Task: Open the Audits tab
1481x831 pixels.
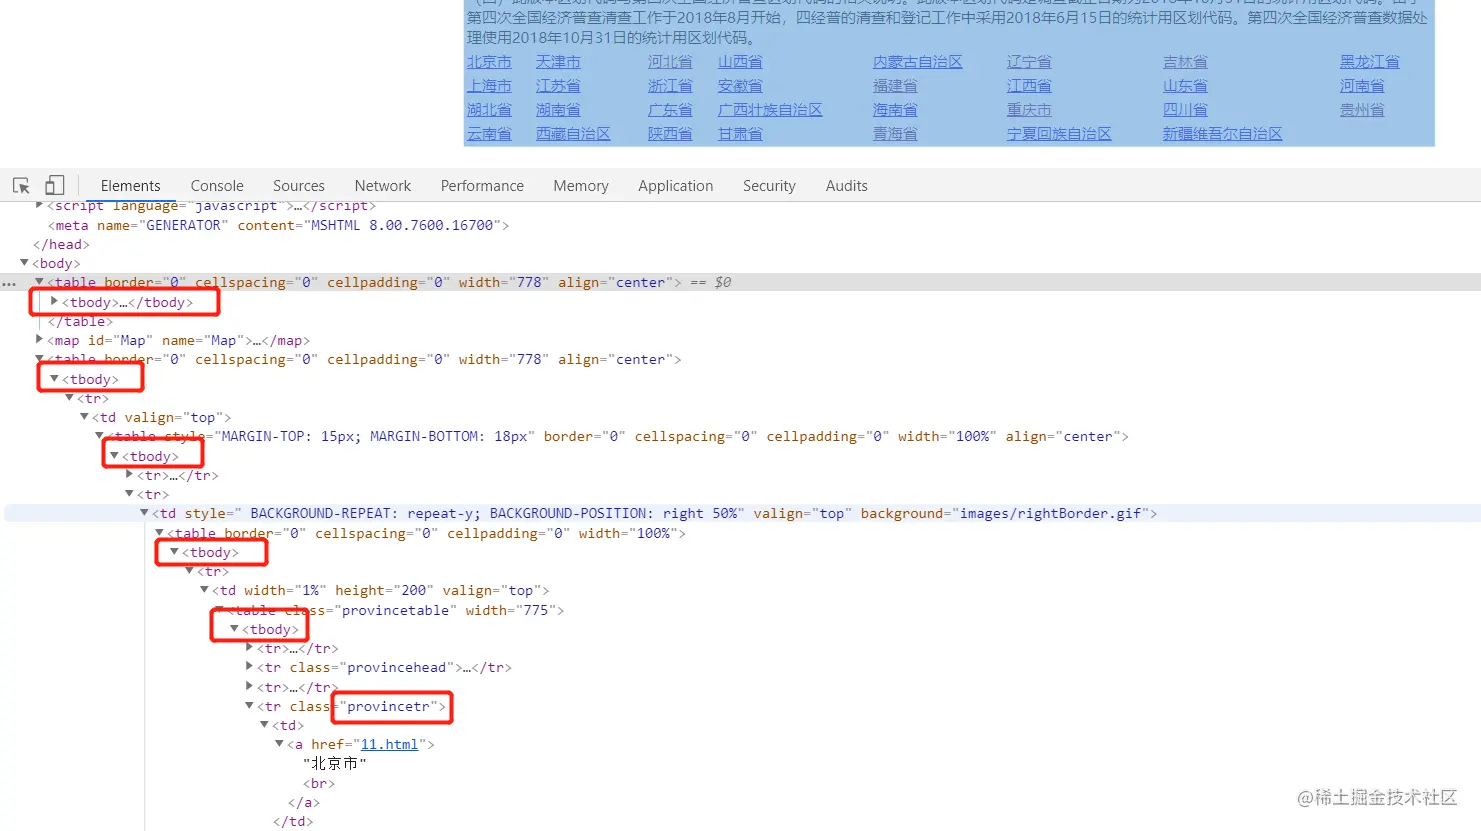Action: [x=847, y=186]
